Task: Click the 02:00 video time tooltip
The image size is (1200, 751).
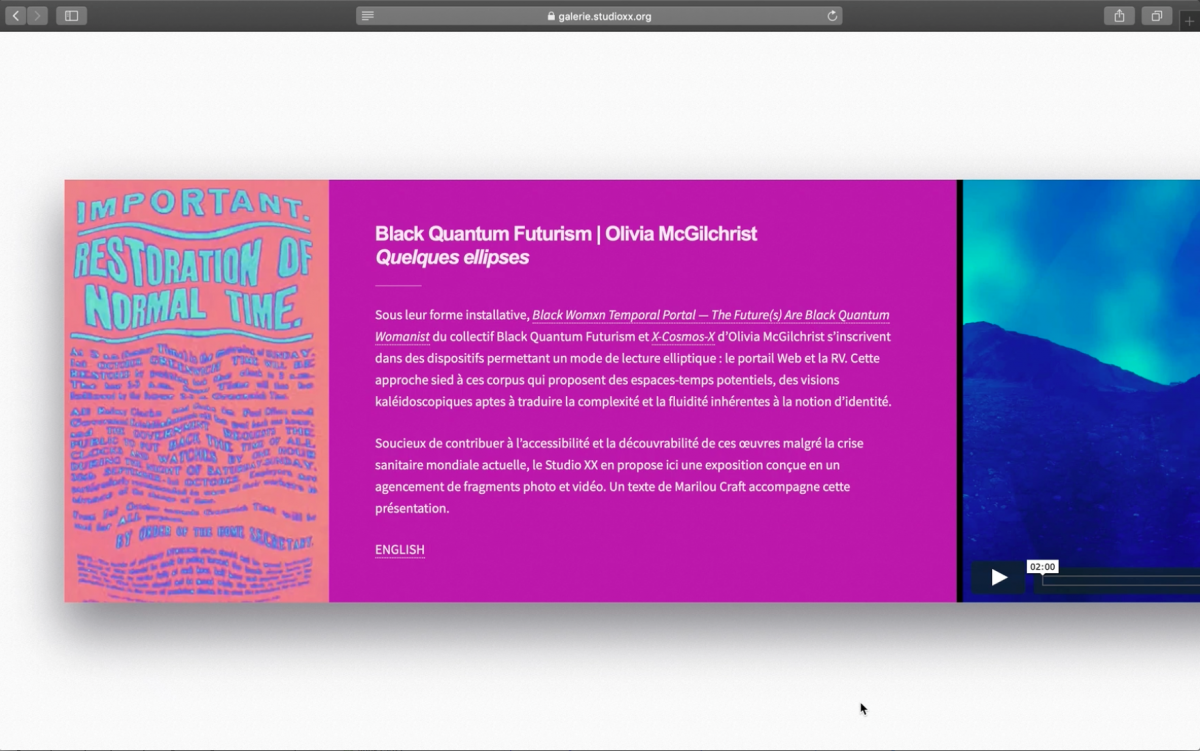Action: pyautogui.click(x=1042, y=567)
